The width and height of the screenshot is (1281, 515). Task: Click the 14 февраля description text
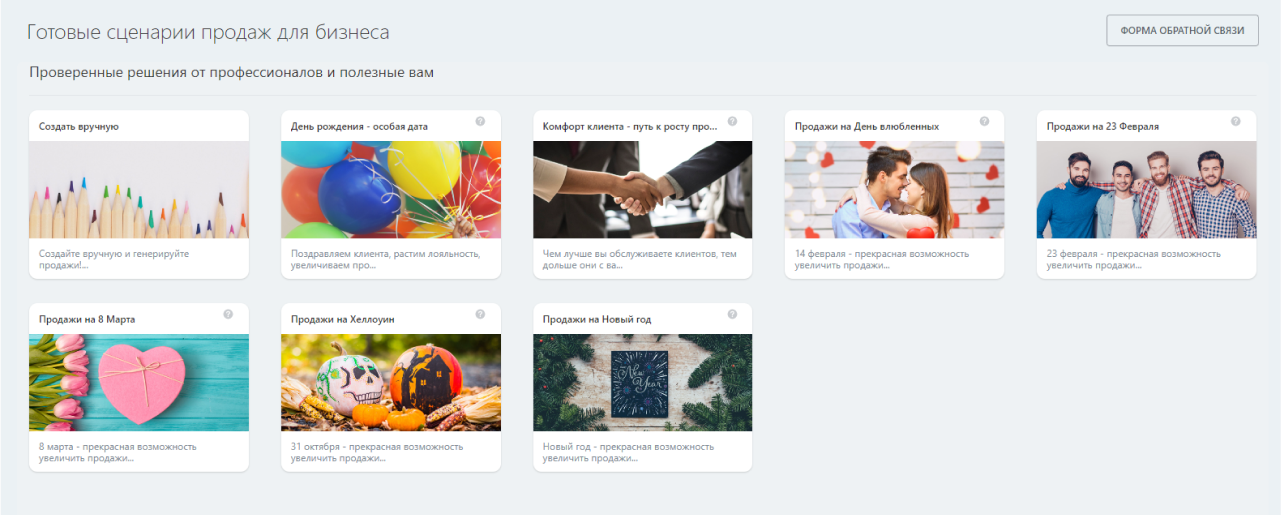(881, 259)
